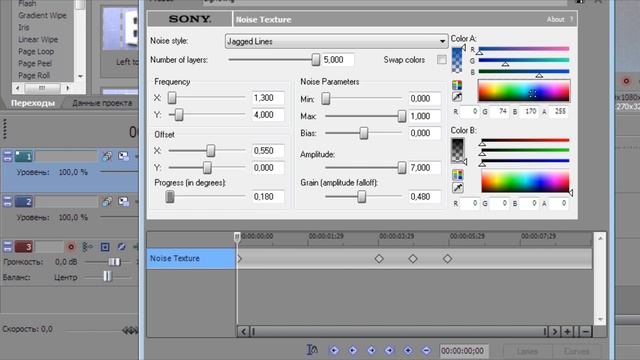Click the Bias slider handle
Screen dimensions: 640x360
click(x=364, y=133)
